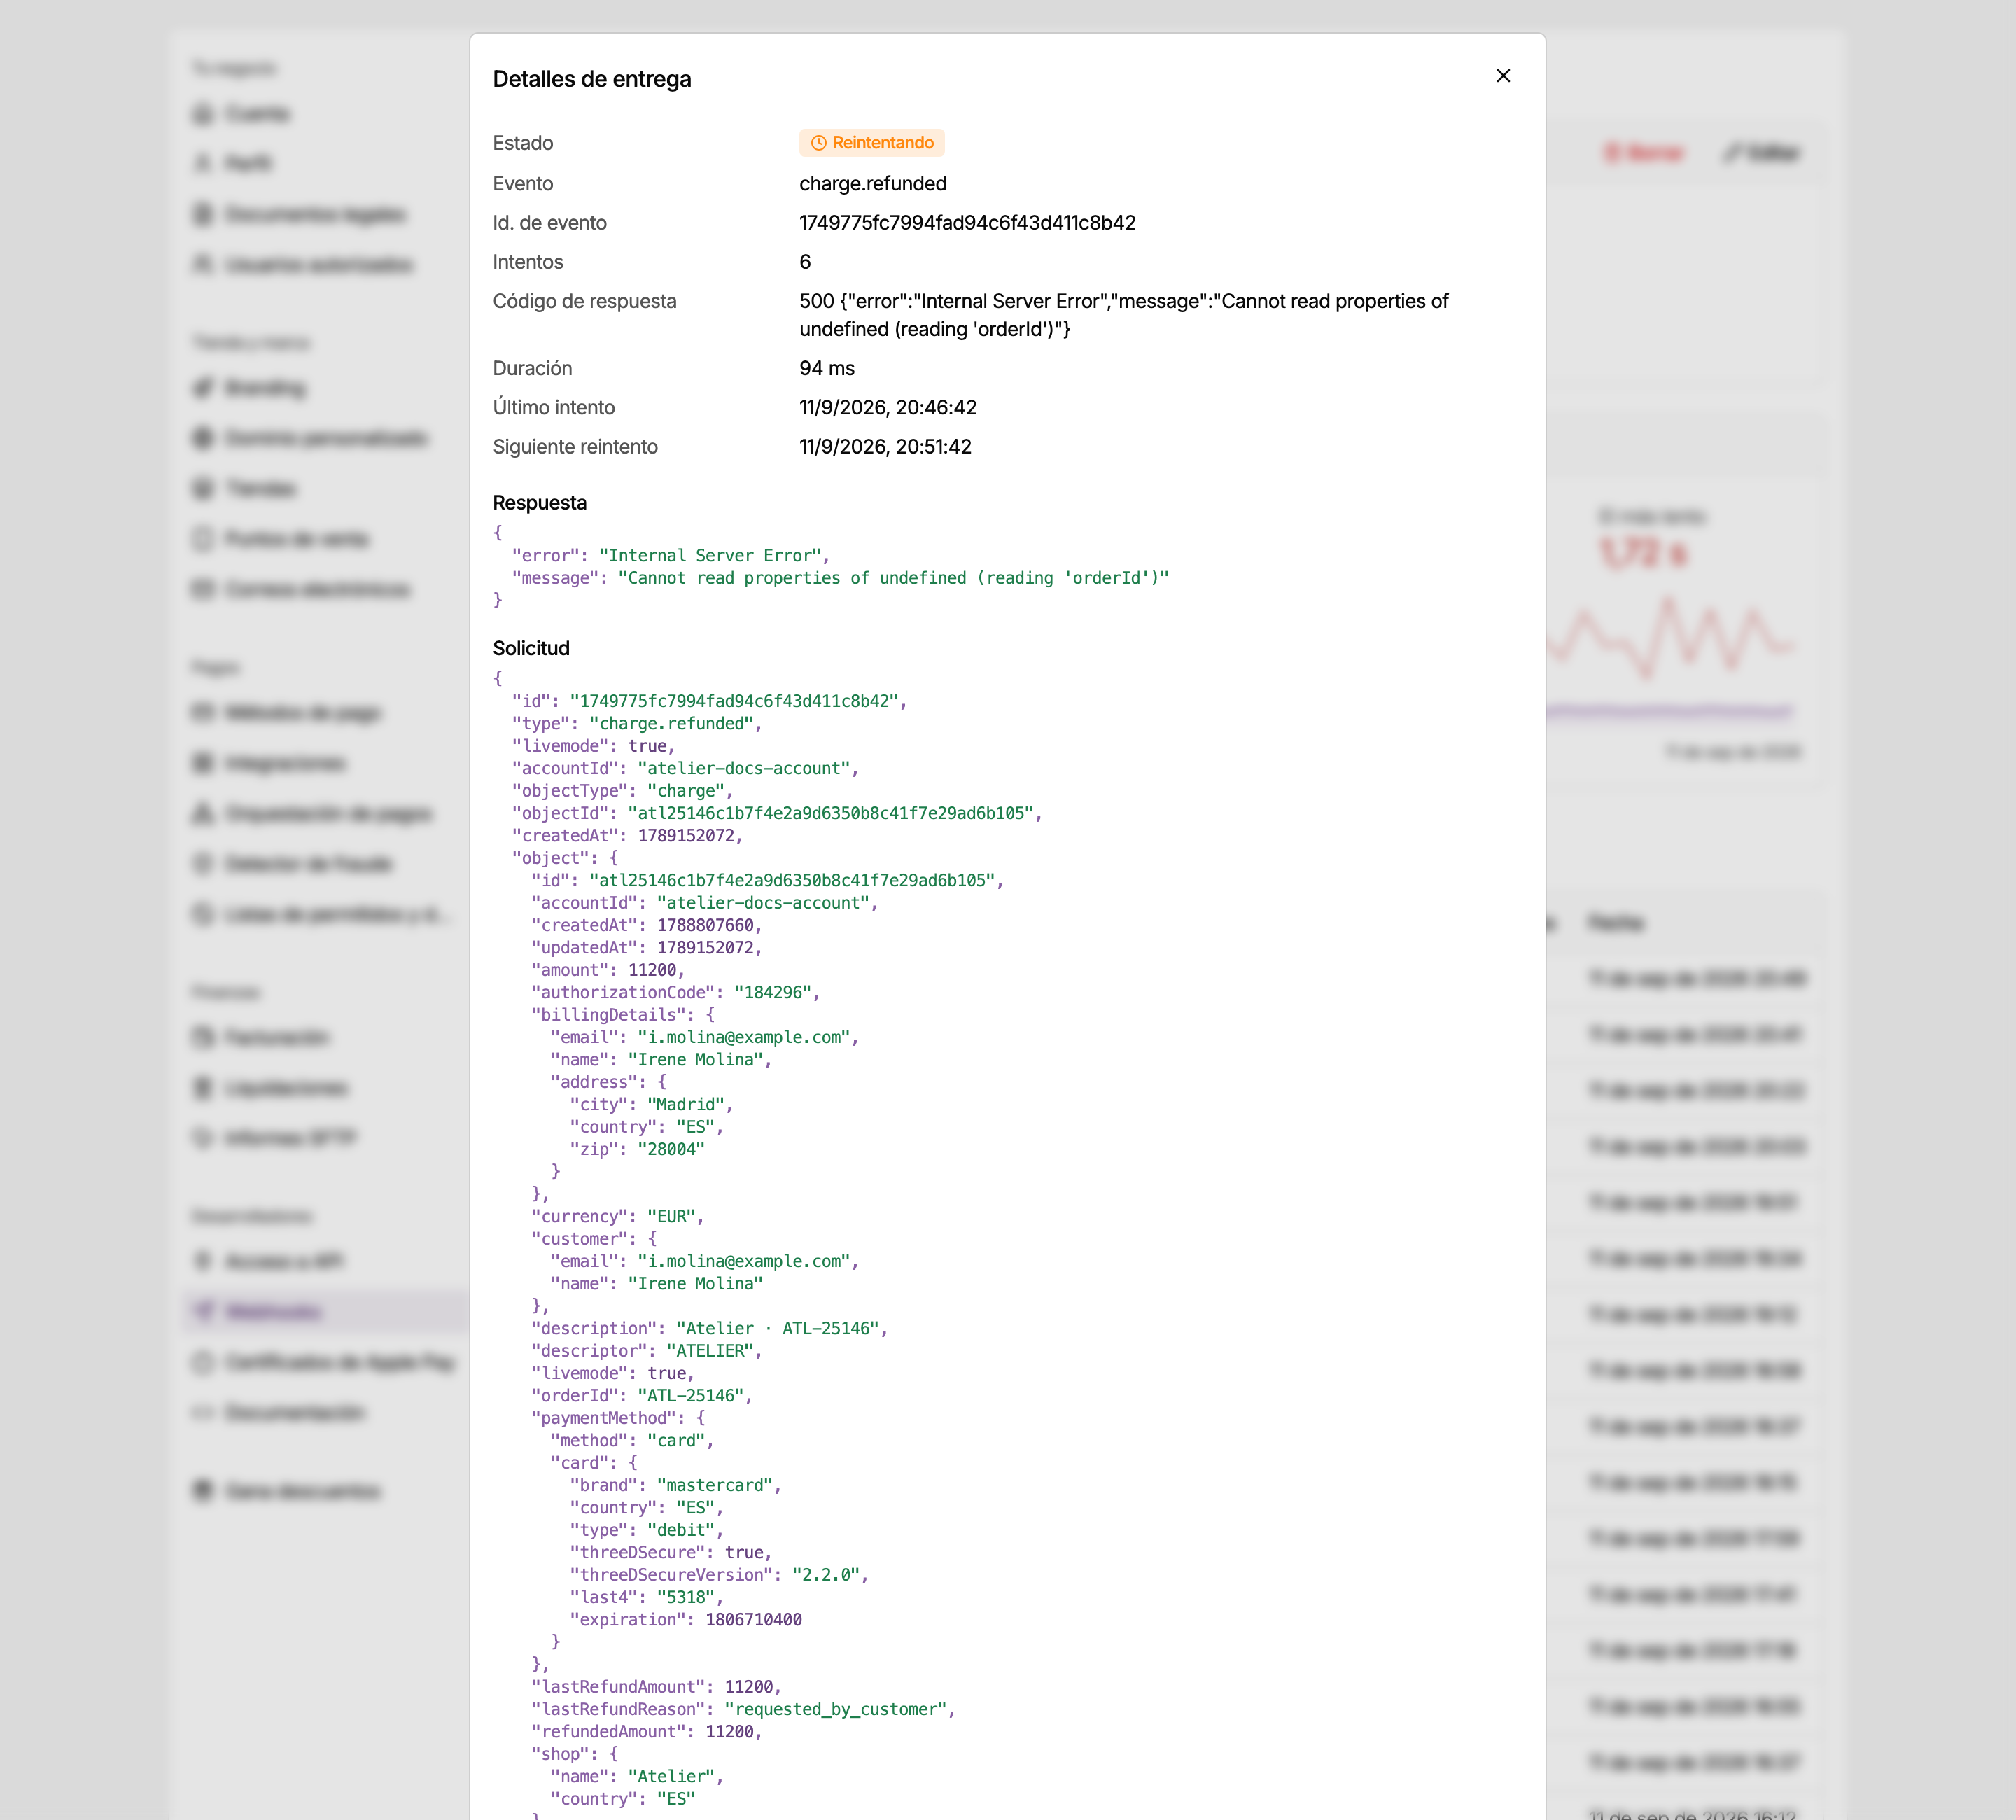Select the "lastRefundReason" JSON line
The image size is (2016, 1820).
(743, 1709)
